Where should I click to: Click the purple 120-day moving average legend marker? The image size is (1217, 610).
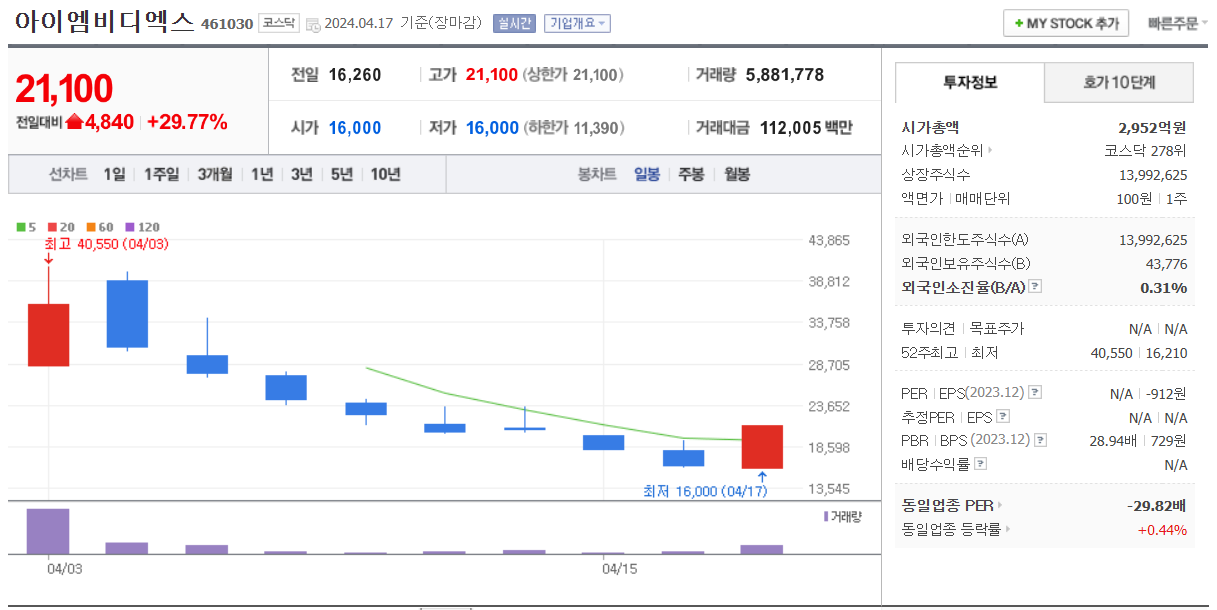coord(130,228)
